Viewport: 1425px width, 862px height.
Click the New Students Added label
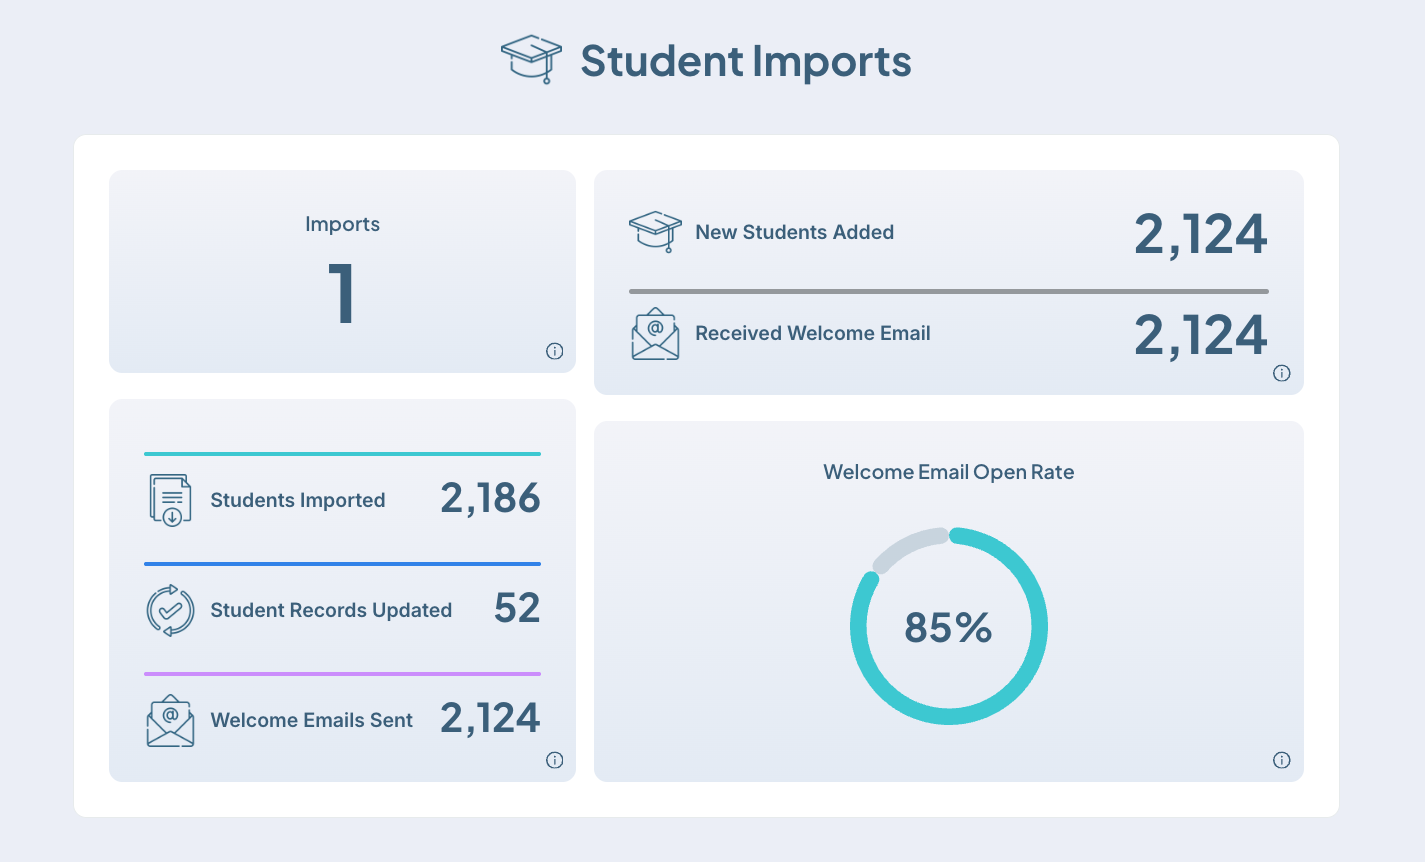click(794, 232)
